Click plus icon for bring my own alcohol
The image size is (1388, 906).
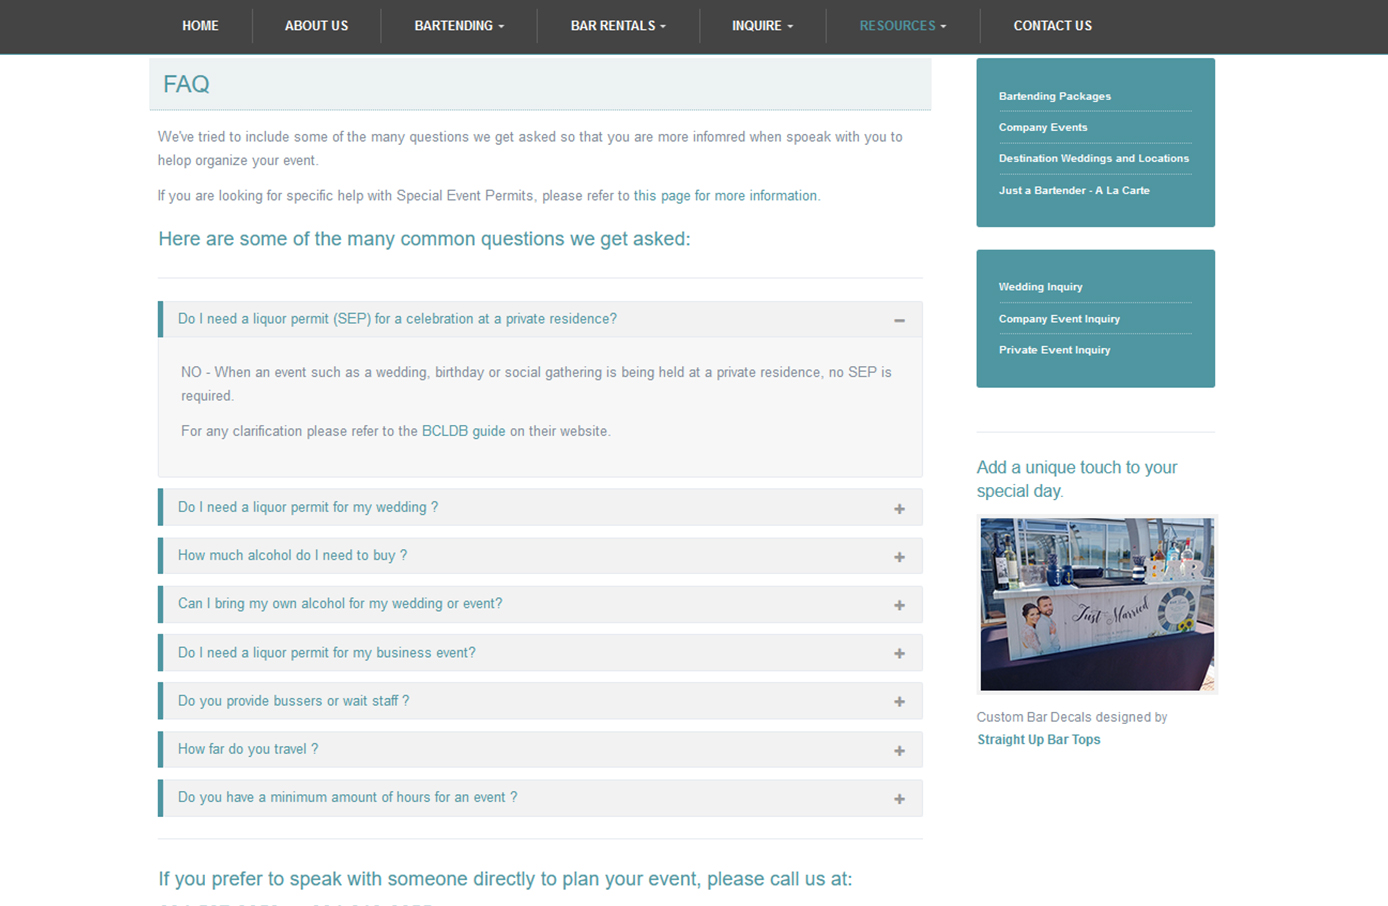(899, 605)
